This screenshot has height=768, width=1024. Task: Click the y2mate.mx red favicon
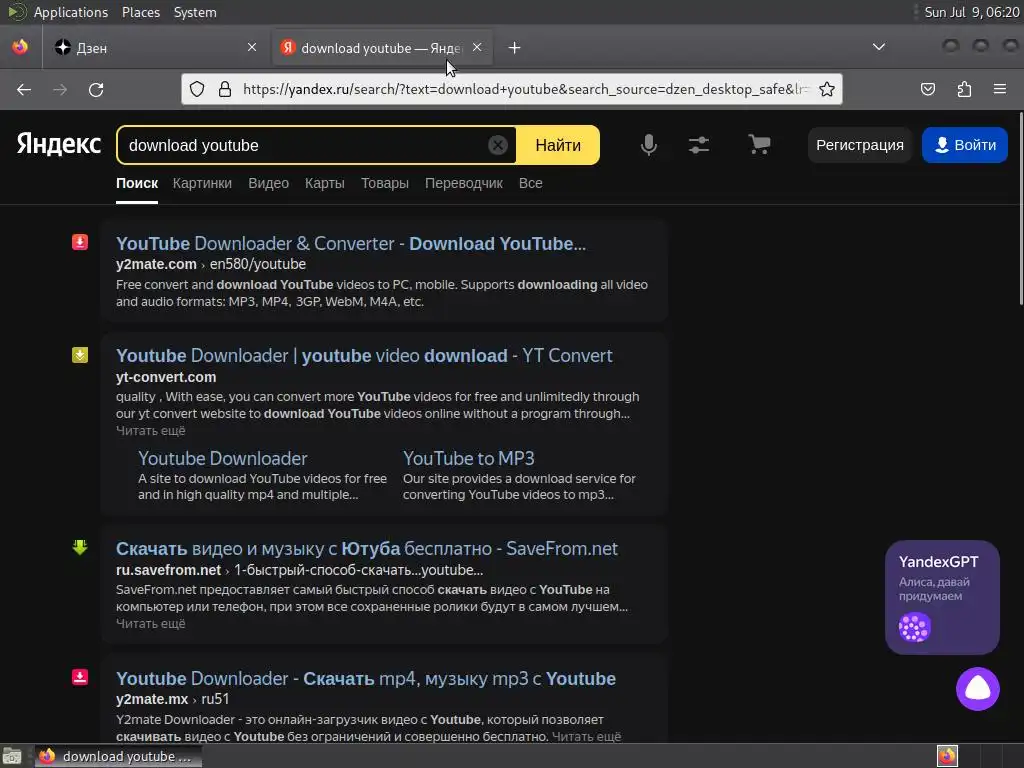tap(80, 677)
